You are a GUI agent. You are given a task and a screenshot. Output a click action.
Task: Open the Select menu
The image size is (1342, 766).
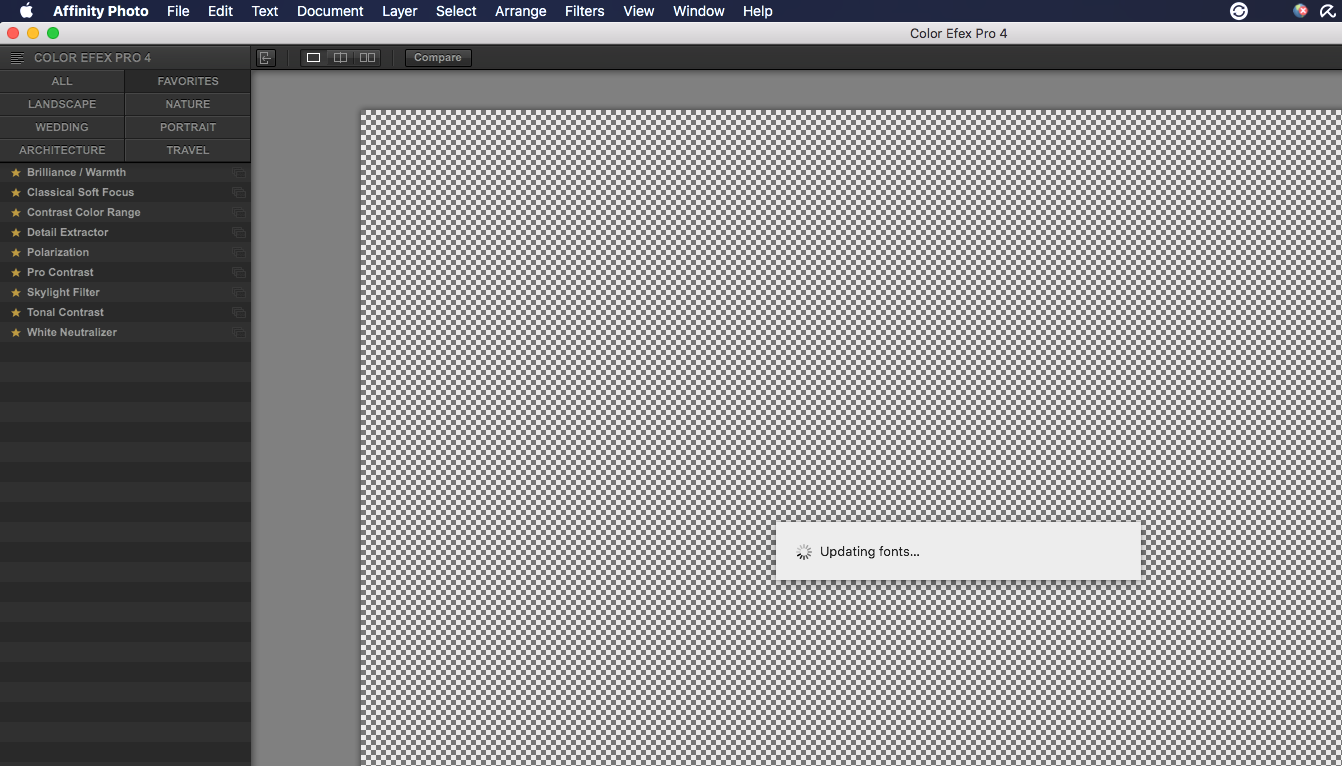(x=456, y=11)
